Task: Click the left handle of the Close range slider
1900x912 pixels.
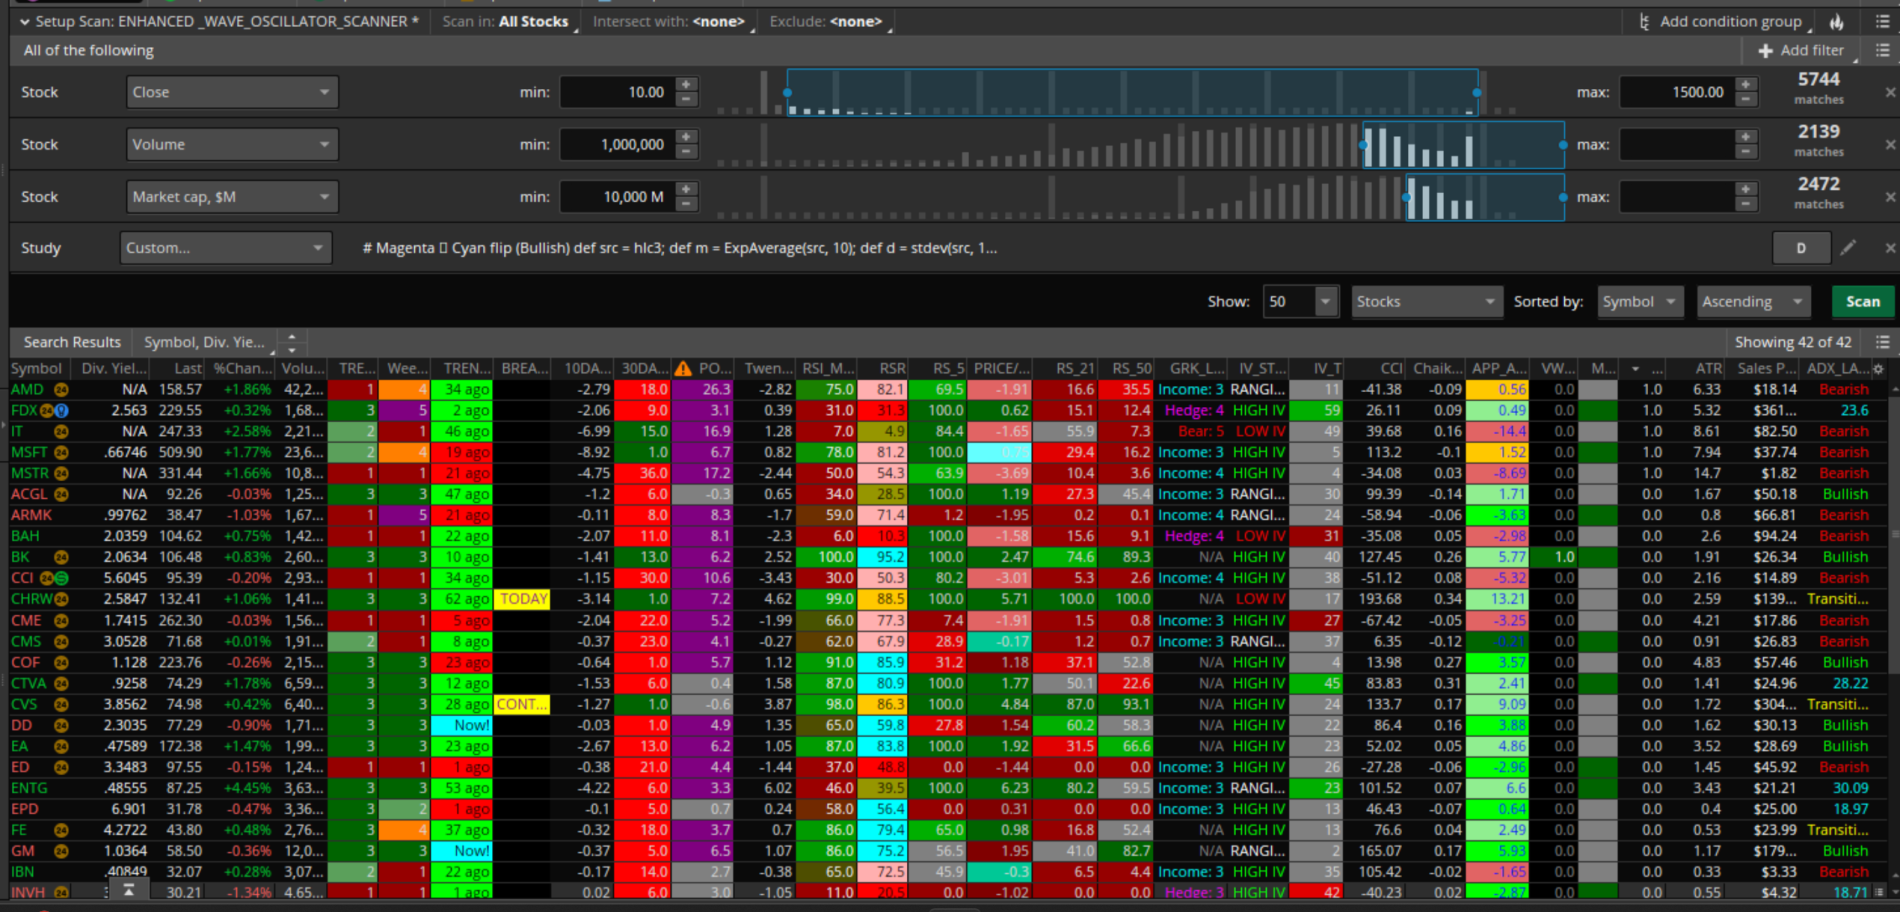Action: click(x=788, y=93)
